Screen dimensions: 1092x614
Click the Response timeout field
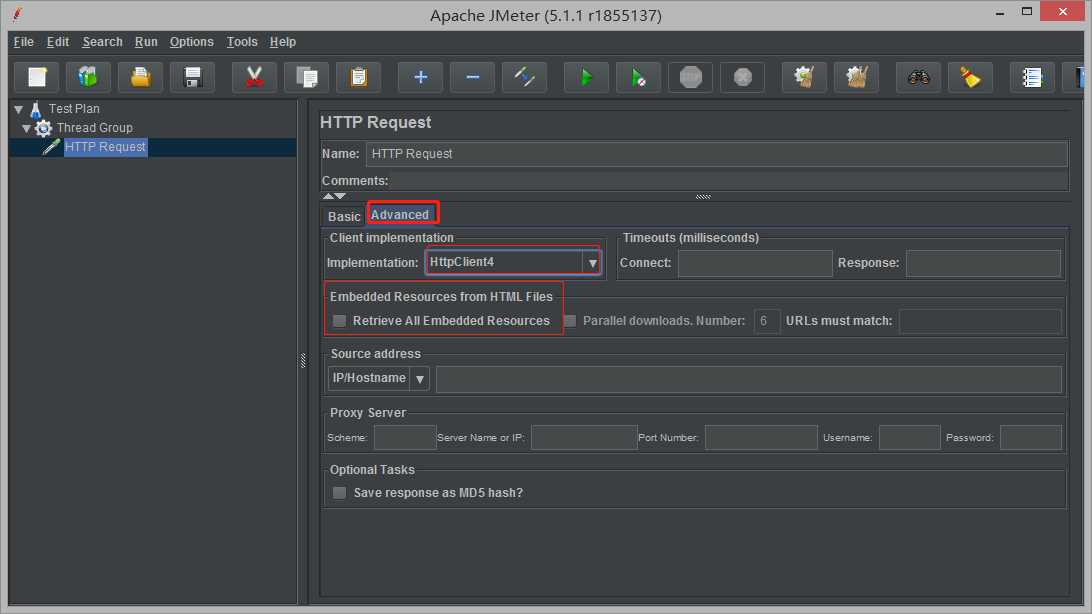tap(983, 263)
